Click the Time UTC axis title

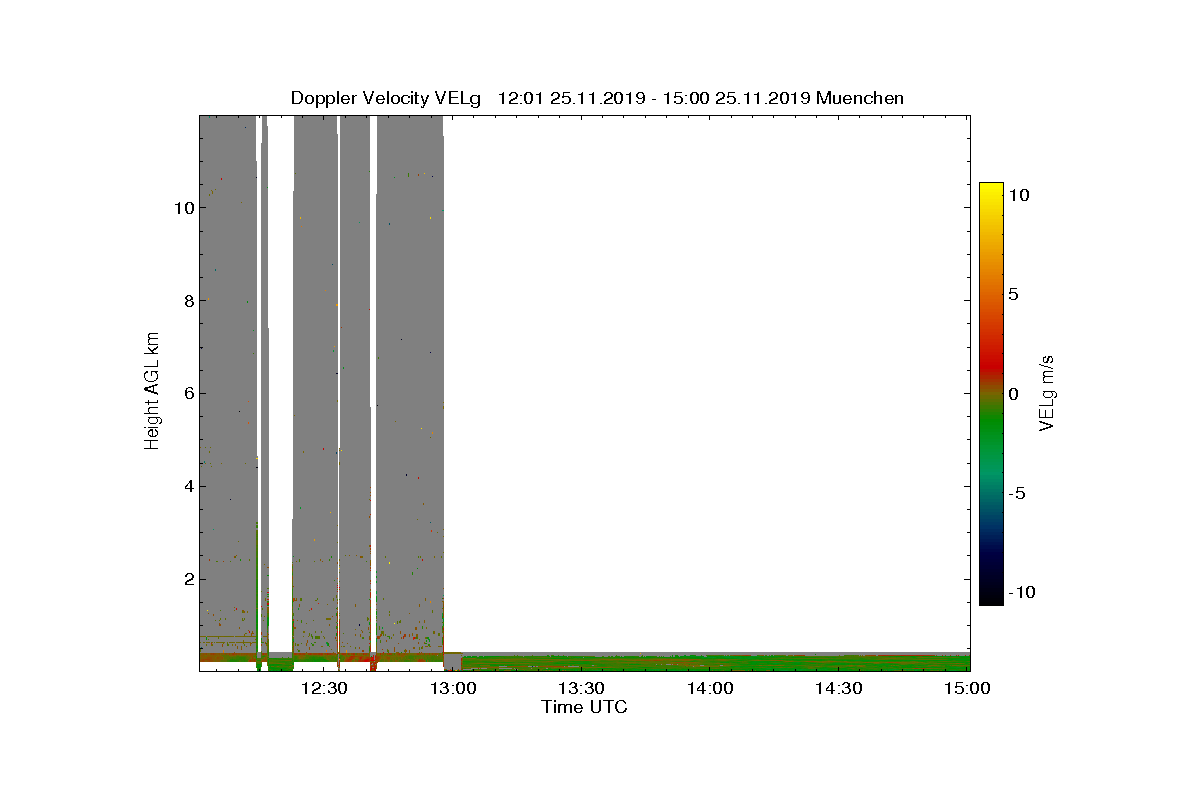pyautogui.click(x=585, y=707)
